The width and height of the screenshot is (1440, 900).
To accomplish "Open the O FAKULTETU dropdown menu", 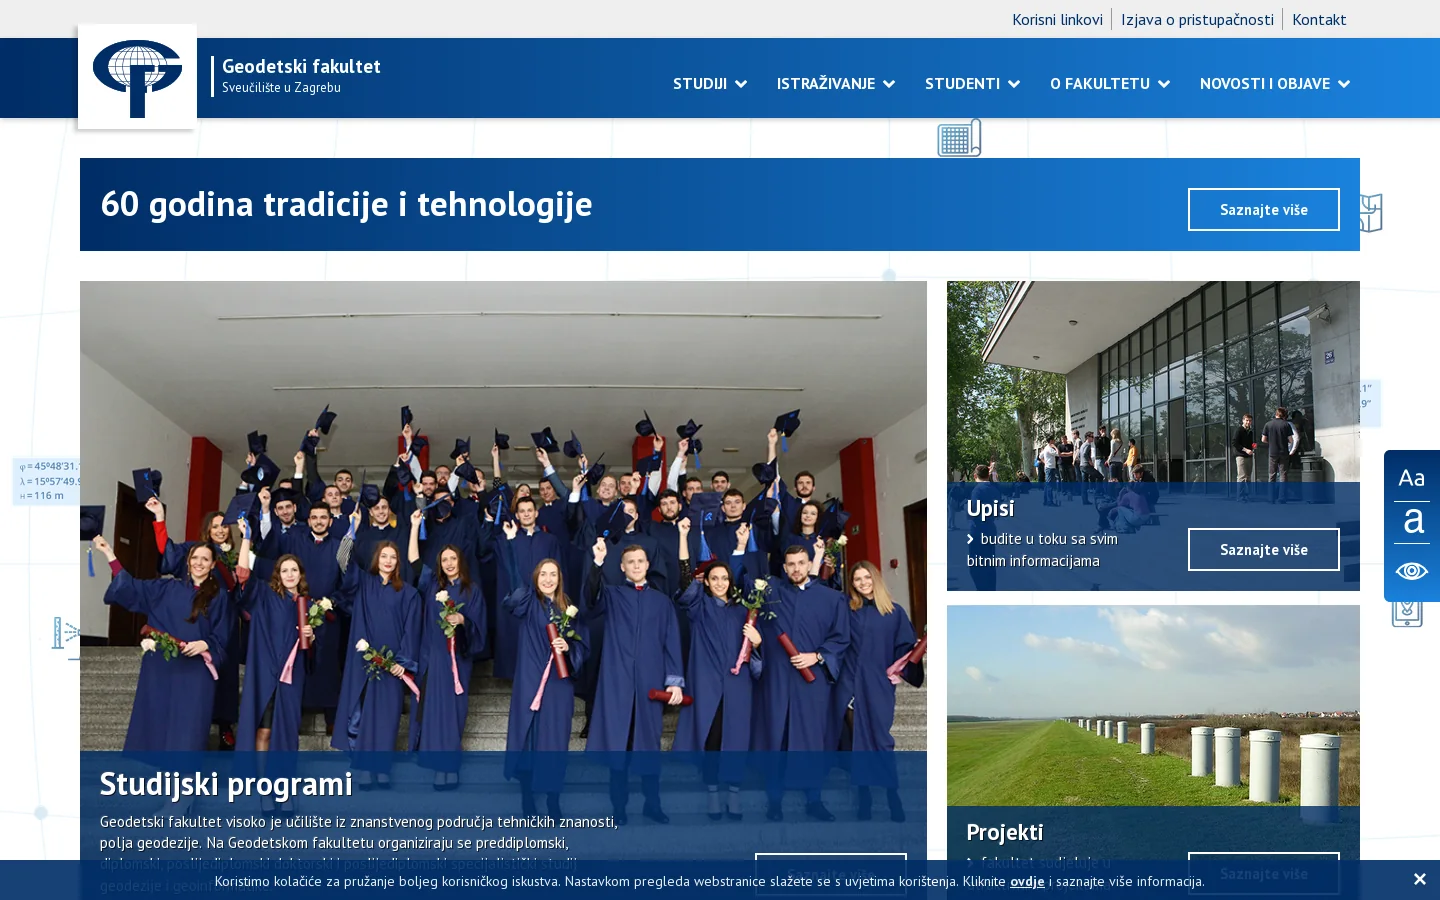I will [x=1110, y=84].
